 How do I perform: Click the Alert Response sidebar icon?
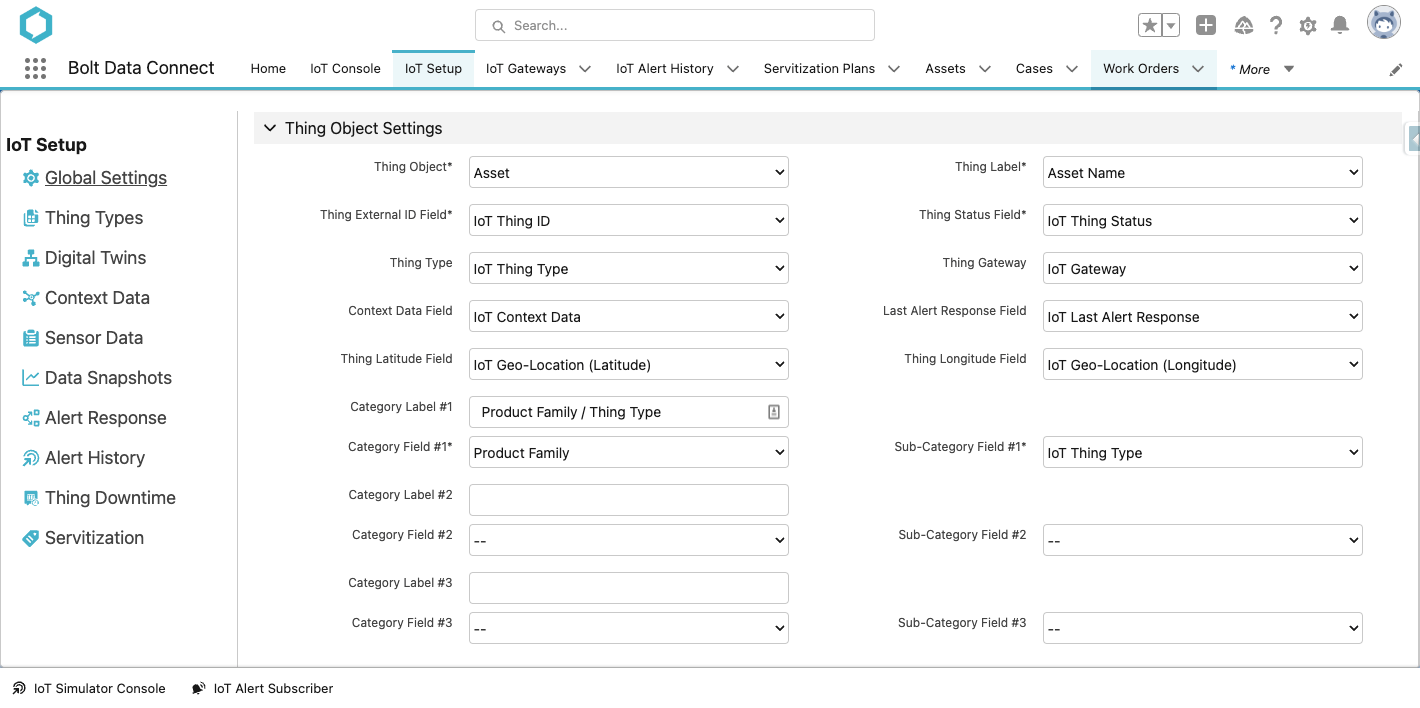(x=31, y=418)
